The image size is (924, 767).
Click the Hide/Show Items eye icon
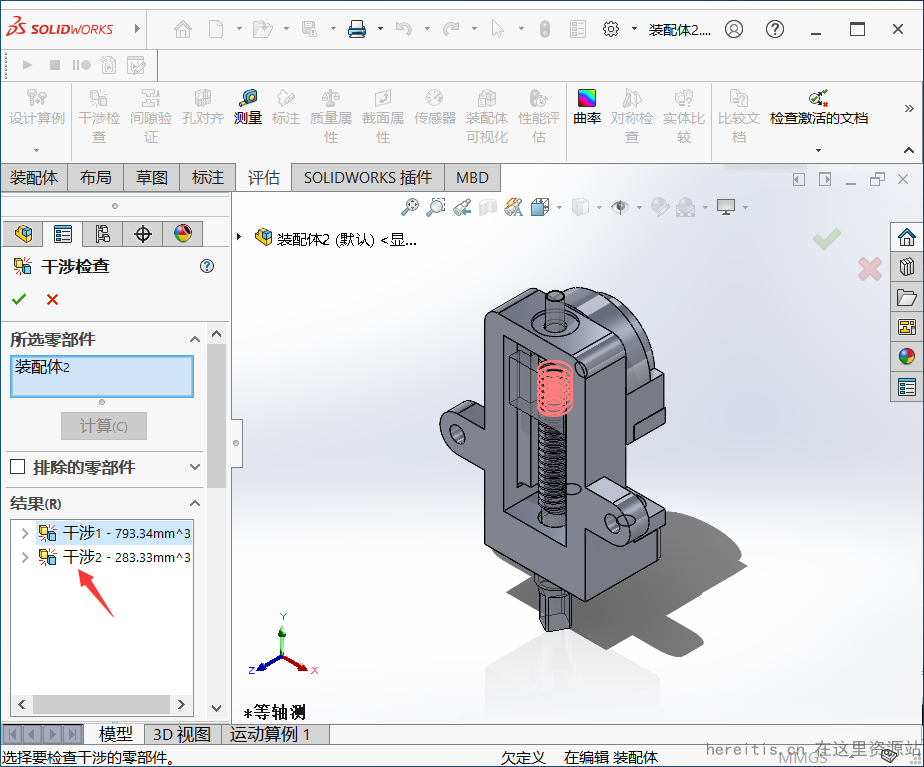point(620,207)
